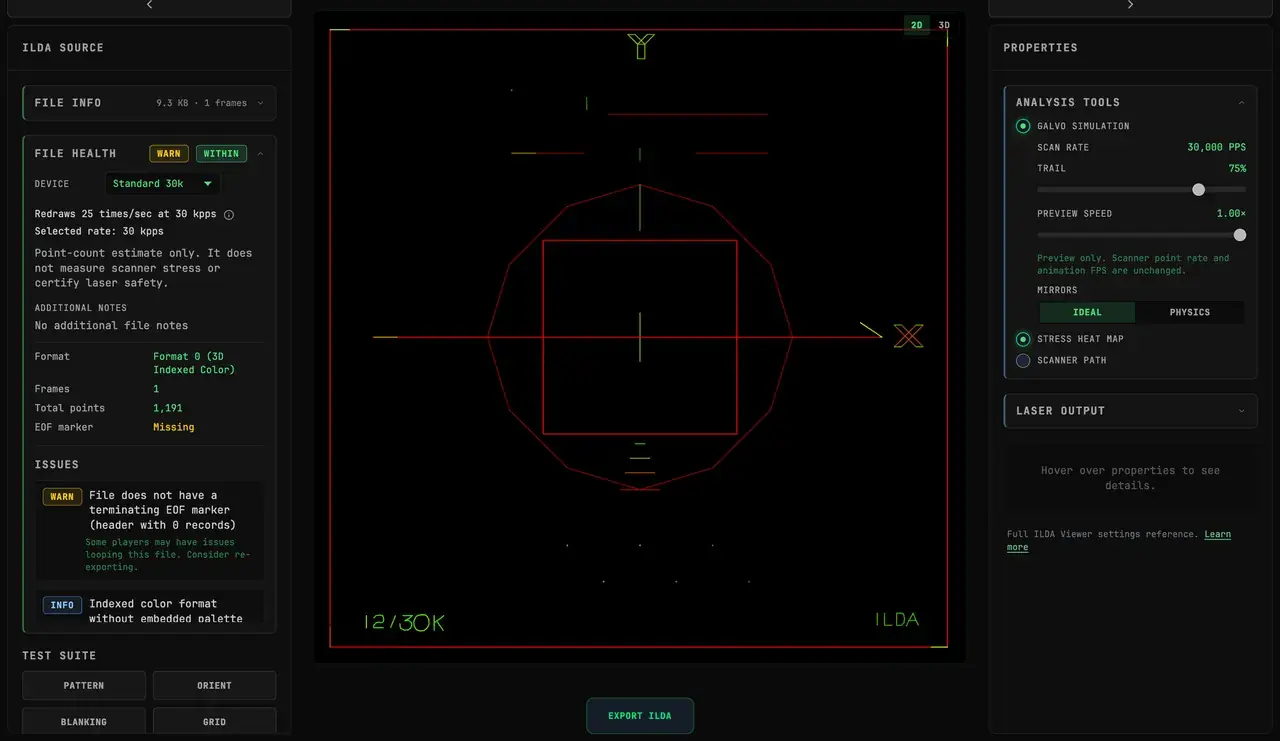The width and height of the screenshot is (1280, 741).
Task: Click right panel top chevron arrow
Action: [1130, 5]
